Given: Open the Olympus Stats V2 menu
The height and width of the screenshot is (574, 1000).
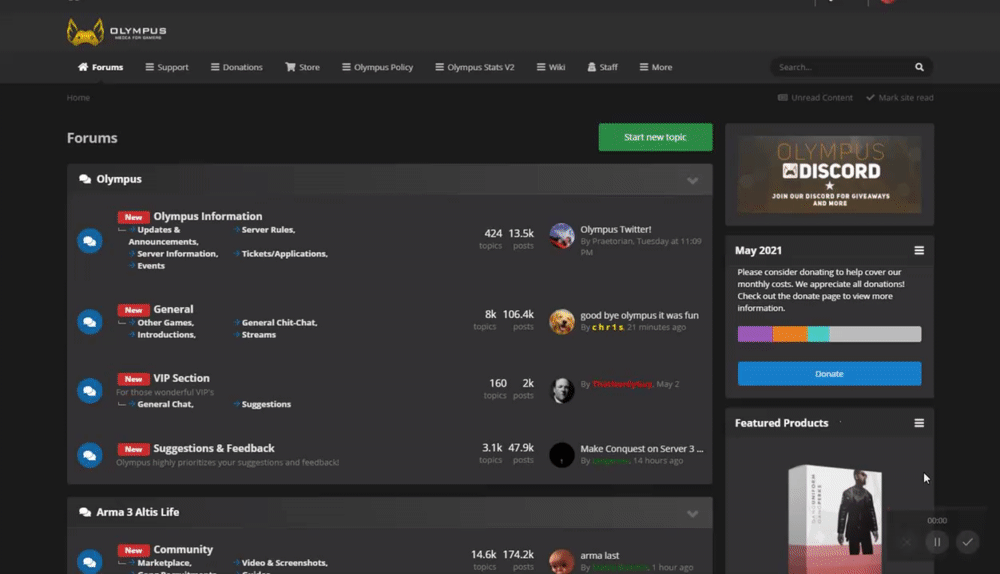Looking at the screenshot, I should tap(474, 67).
